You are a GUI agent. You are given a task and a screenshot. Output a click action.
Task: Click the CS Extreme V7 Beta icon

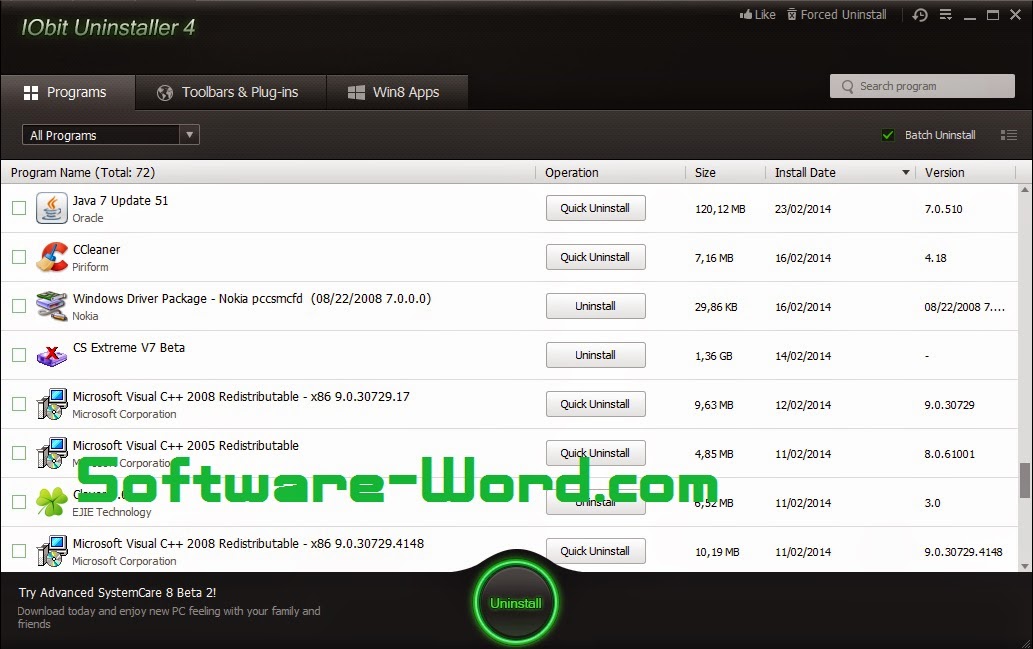[x=51, y=355]
